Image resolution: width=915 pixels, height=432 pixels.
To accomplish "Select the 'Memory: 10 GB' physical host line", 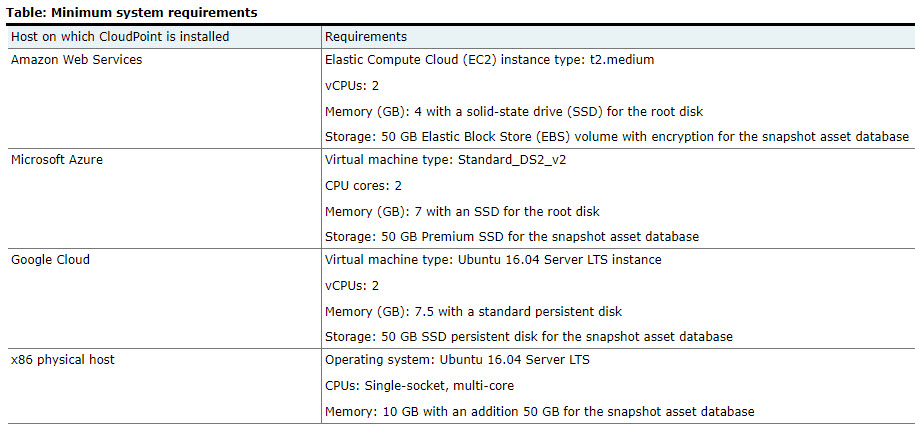I will [540, 412].
